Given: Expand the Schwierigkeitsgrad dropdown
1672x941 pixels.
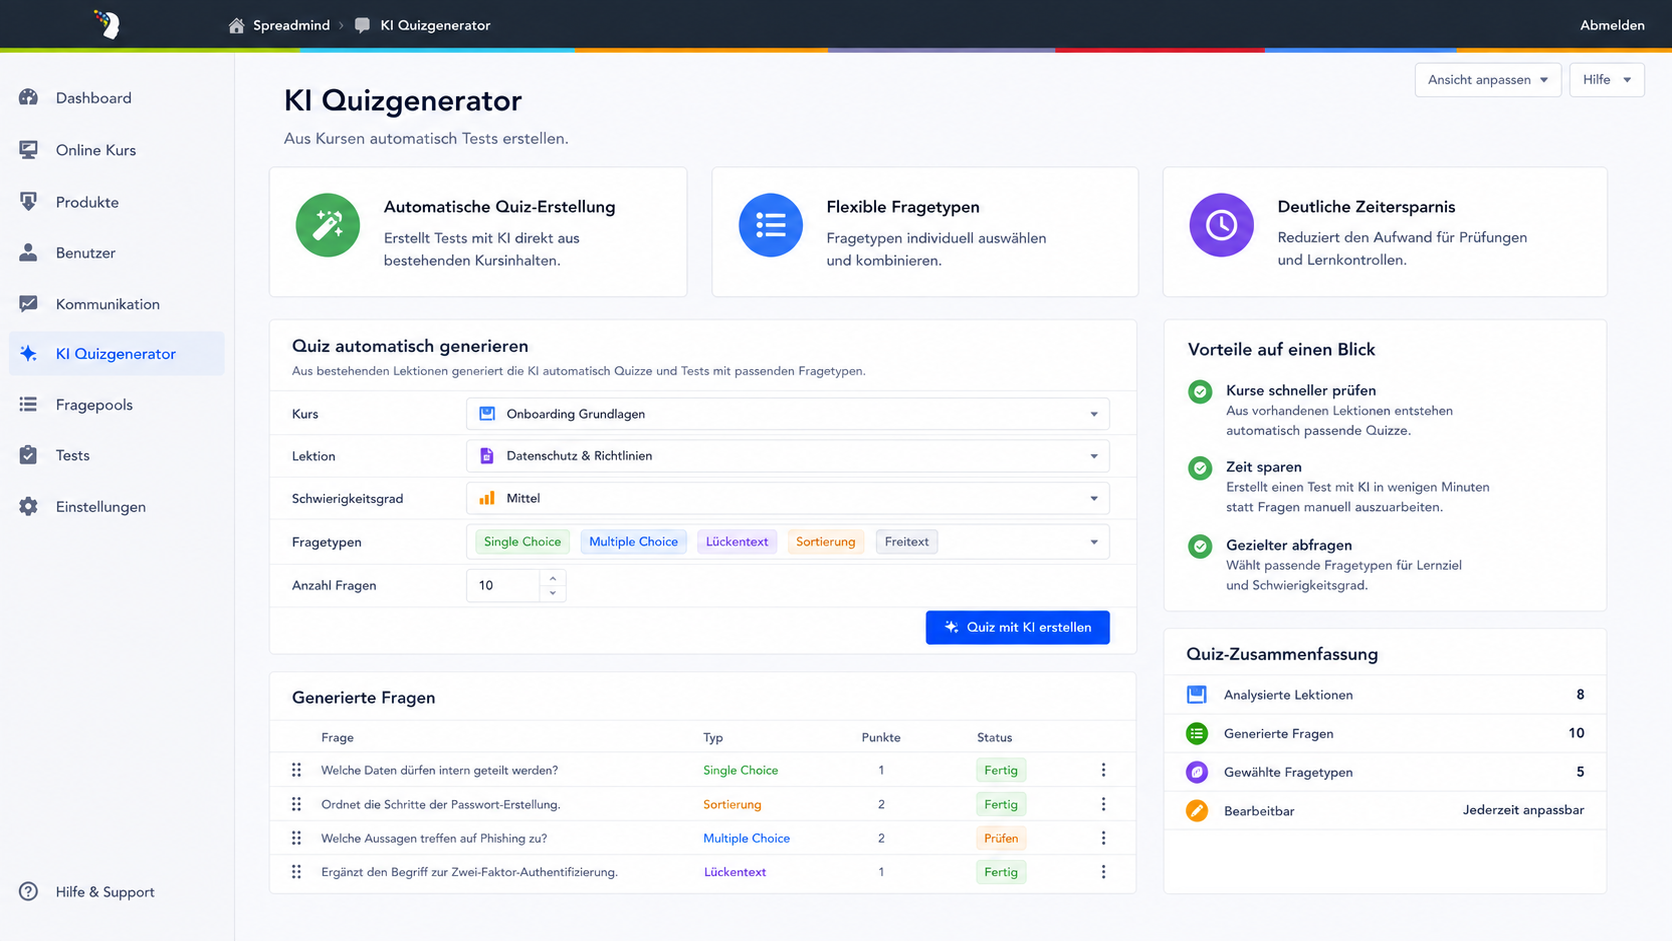Looking at the screenshot, I should pyautogui.click(x=788, y=498).
